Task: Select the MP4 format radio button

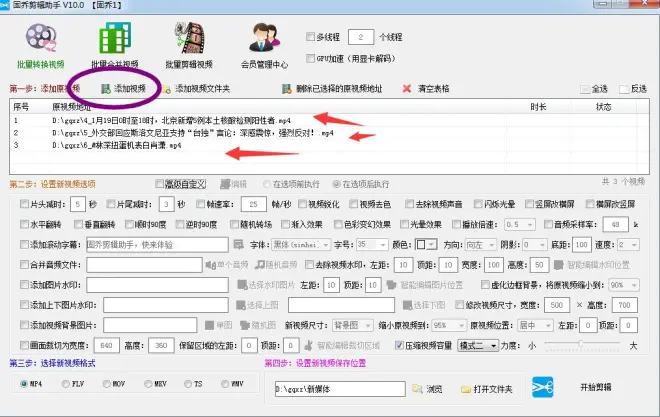Action: pyautogui.click(x=25, y=382)
